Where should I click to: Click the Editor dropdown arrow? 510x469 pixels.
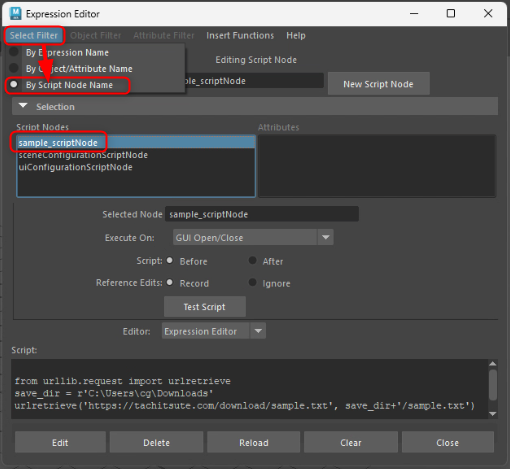click(x=258, y=331)
